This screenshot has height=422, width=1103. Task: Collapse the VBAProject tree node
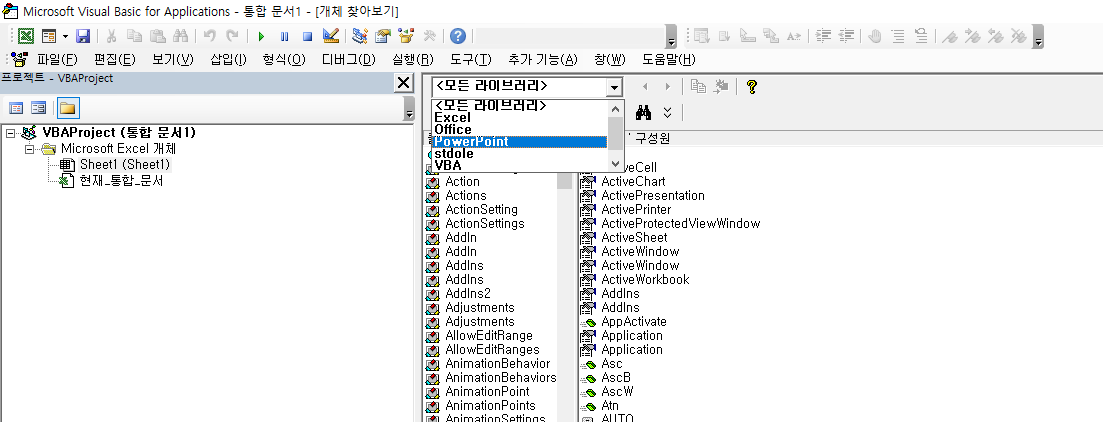tap(10, 132)
